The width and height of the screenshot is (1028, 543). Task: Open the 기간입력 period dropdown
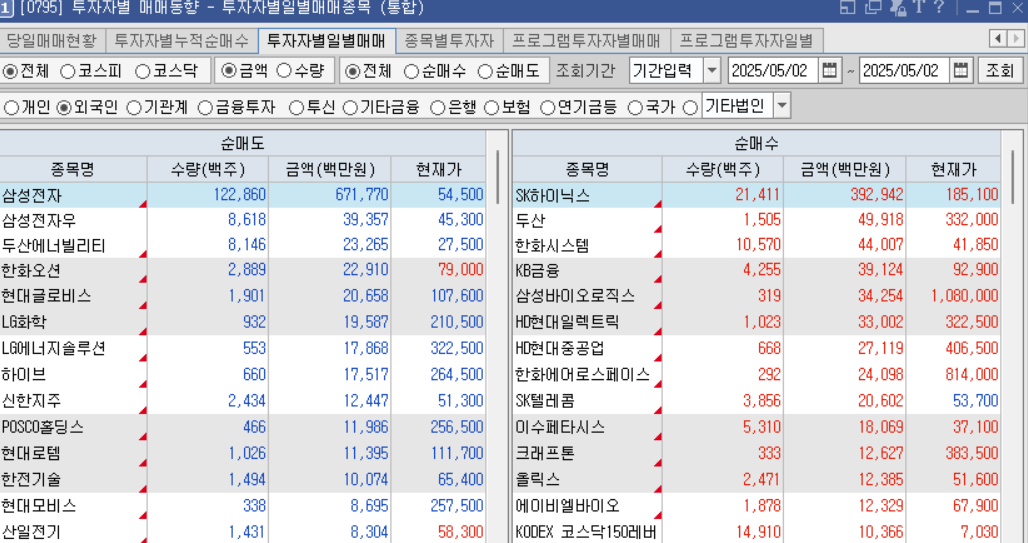(x=712, y=71)
